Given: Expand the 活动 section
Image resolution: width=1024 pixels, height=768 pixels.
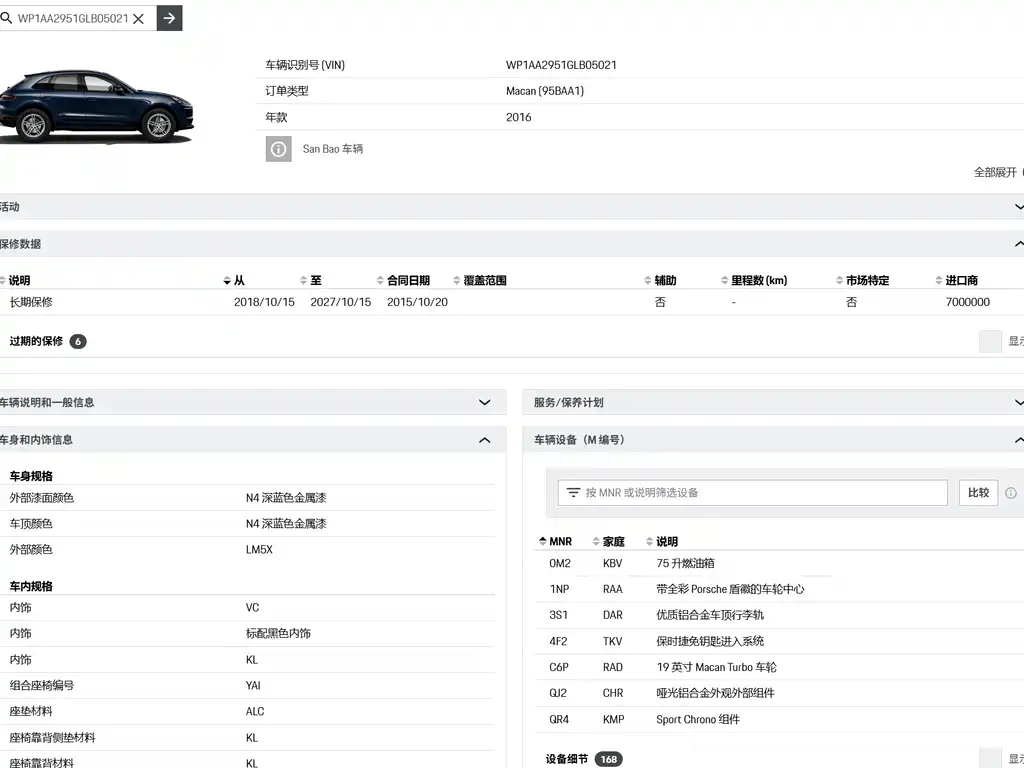Looking at the screenshot, I should (1018, 207).
